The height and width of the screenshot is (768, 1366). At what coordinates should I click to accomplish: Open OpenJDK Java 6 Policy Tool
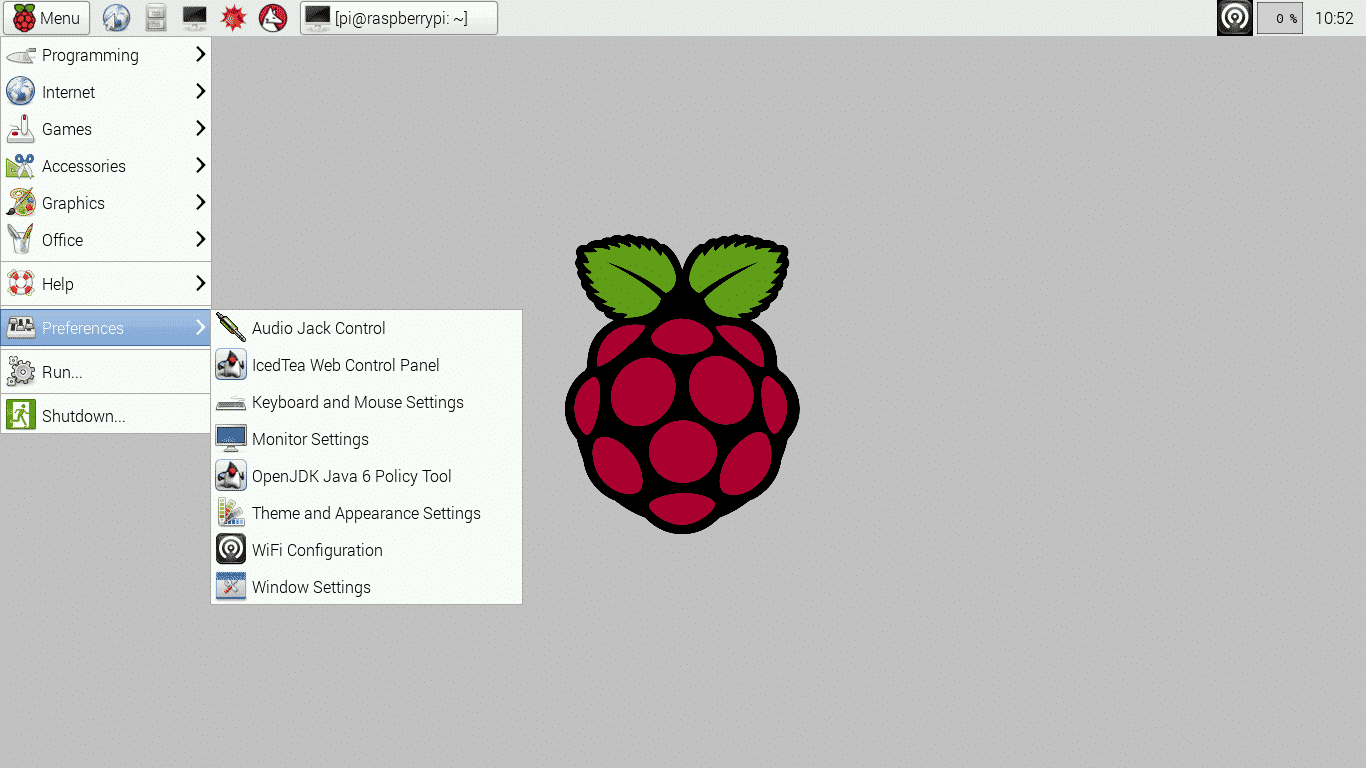click(367, 476)
